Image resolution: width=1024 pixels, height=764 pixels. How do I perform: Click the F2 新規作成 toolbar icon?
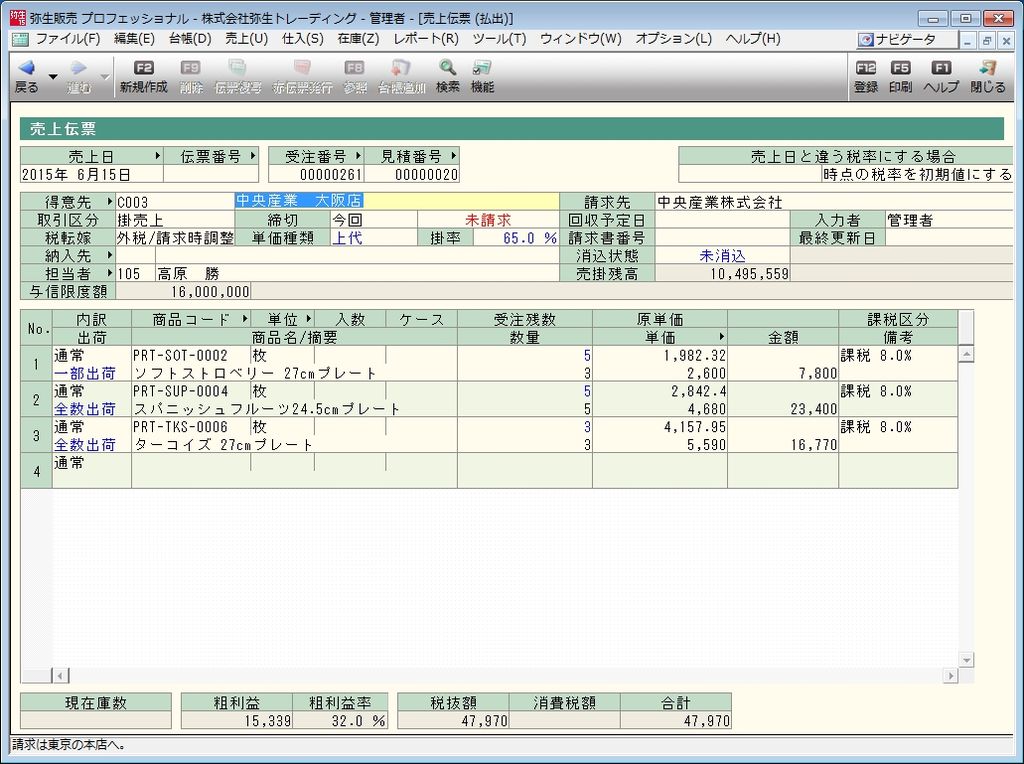(143, 68)
